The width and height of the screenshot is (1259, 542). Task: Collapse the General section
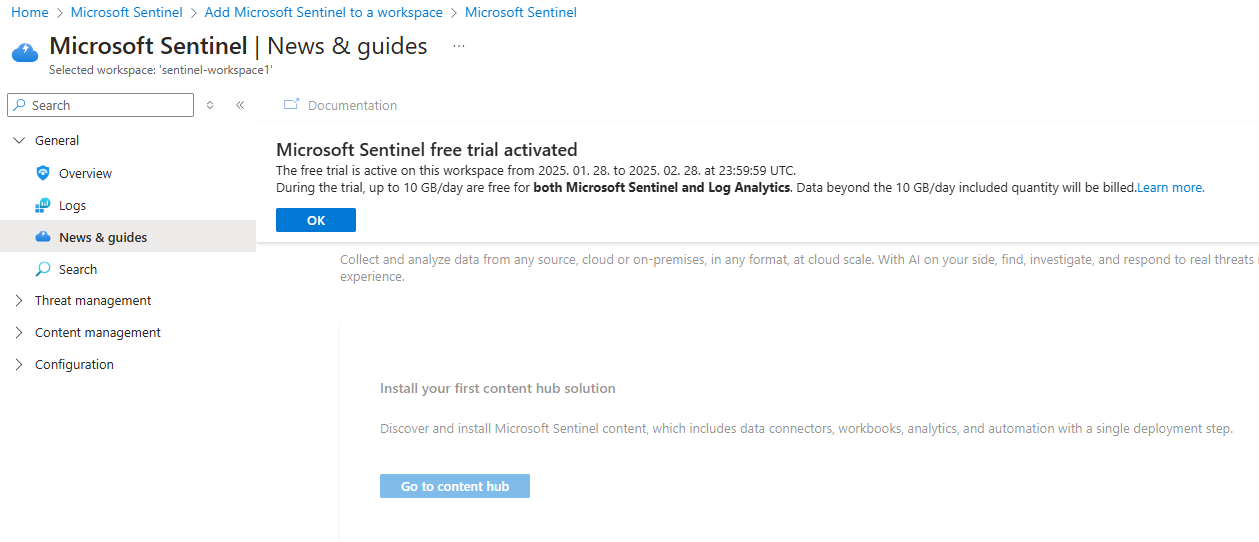[x=19, y=141]
